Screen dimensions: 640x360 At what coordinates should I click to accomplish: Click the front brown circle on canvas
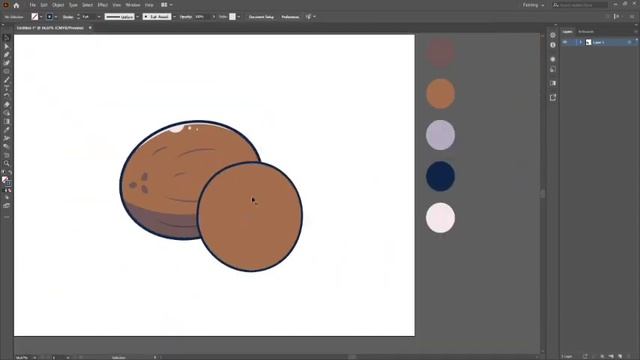click(x=250, y=216)
